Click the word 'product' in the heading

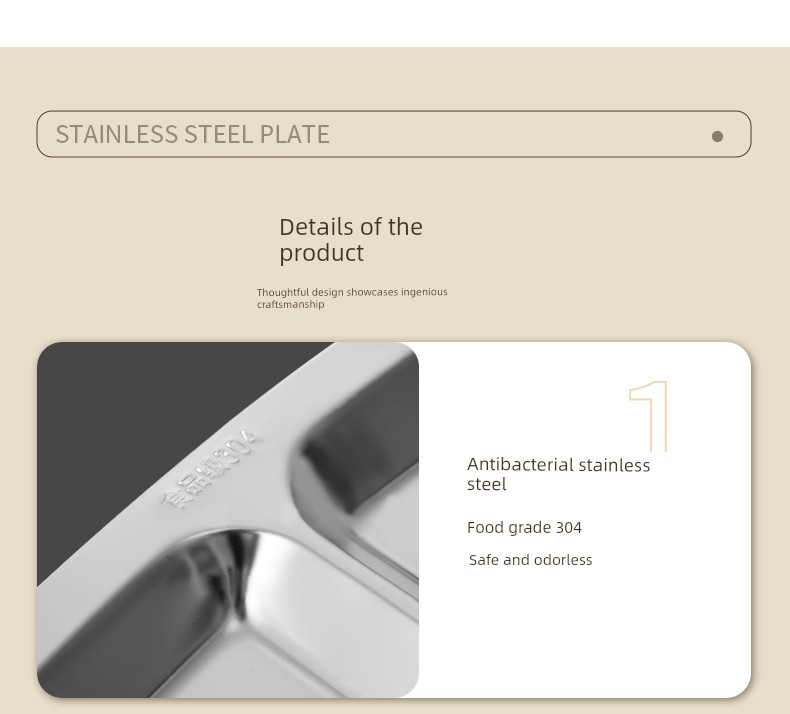(321, 253)
